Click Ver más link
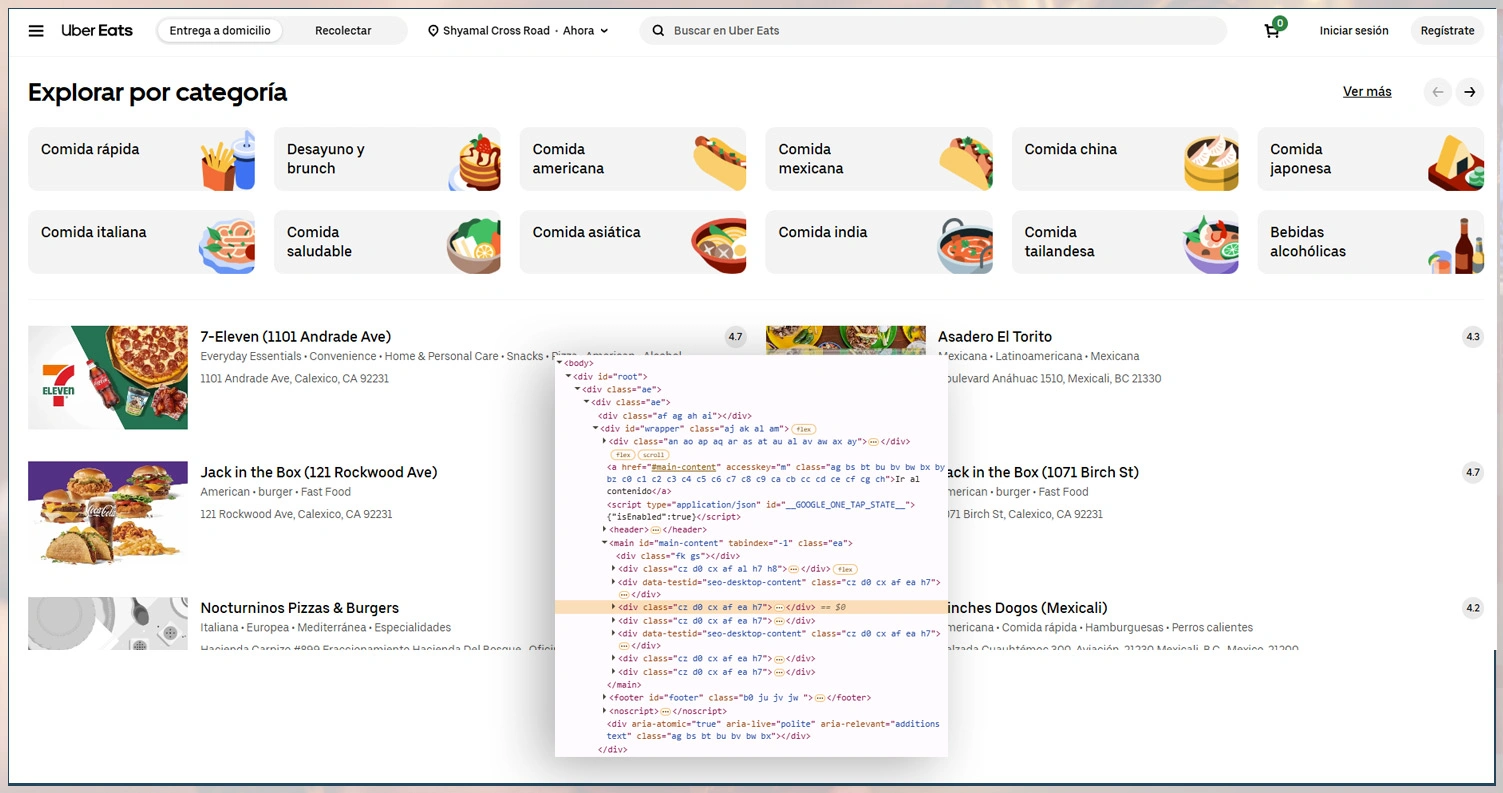 1367,92
